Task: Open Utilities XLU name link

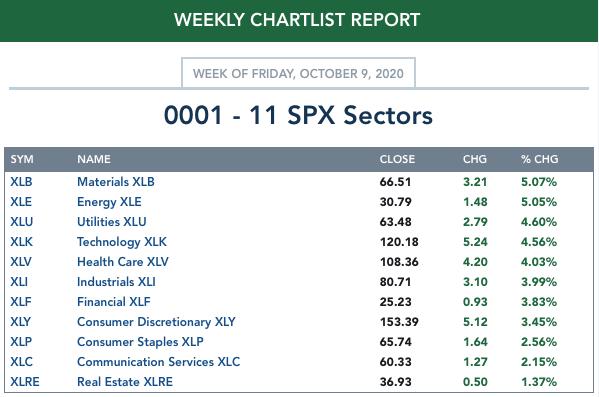Action: 112,222
